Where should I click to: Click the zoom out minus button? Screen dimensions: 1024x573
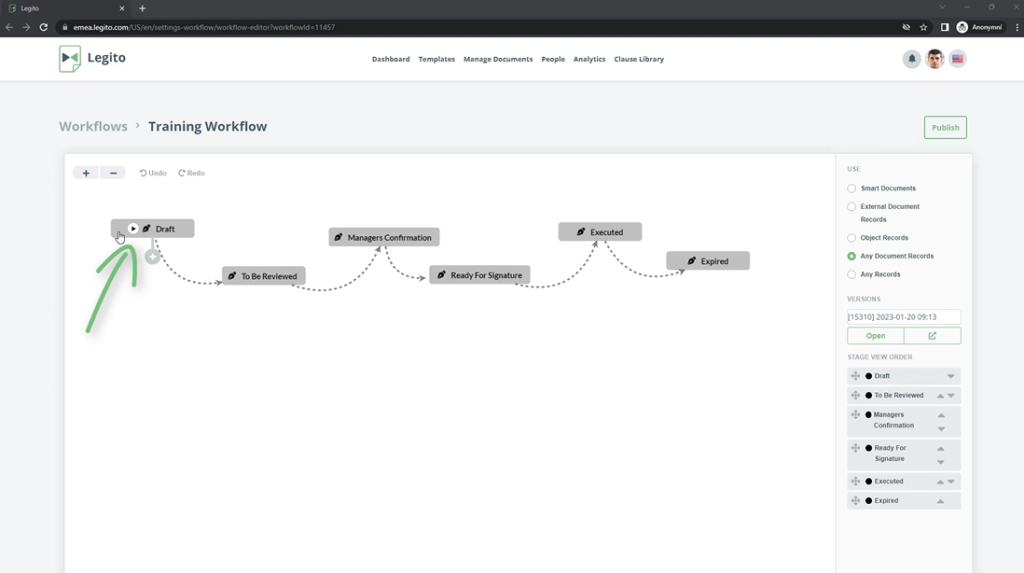pyautogui.click(x=113, y=173)
